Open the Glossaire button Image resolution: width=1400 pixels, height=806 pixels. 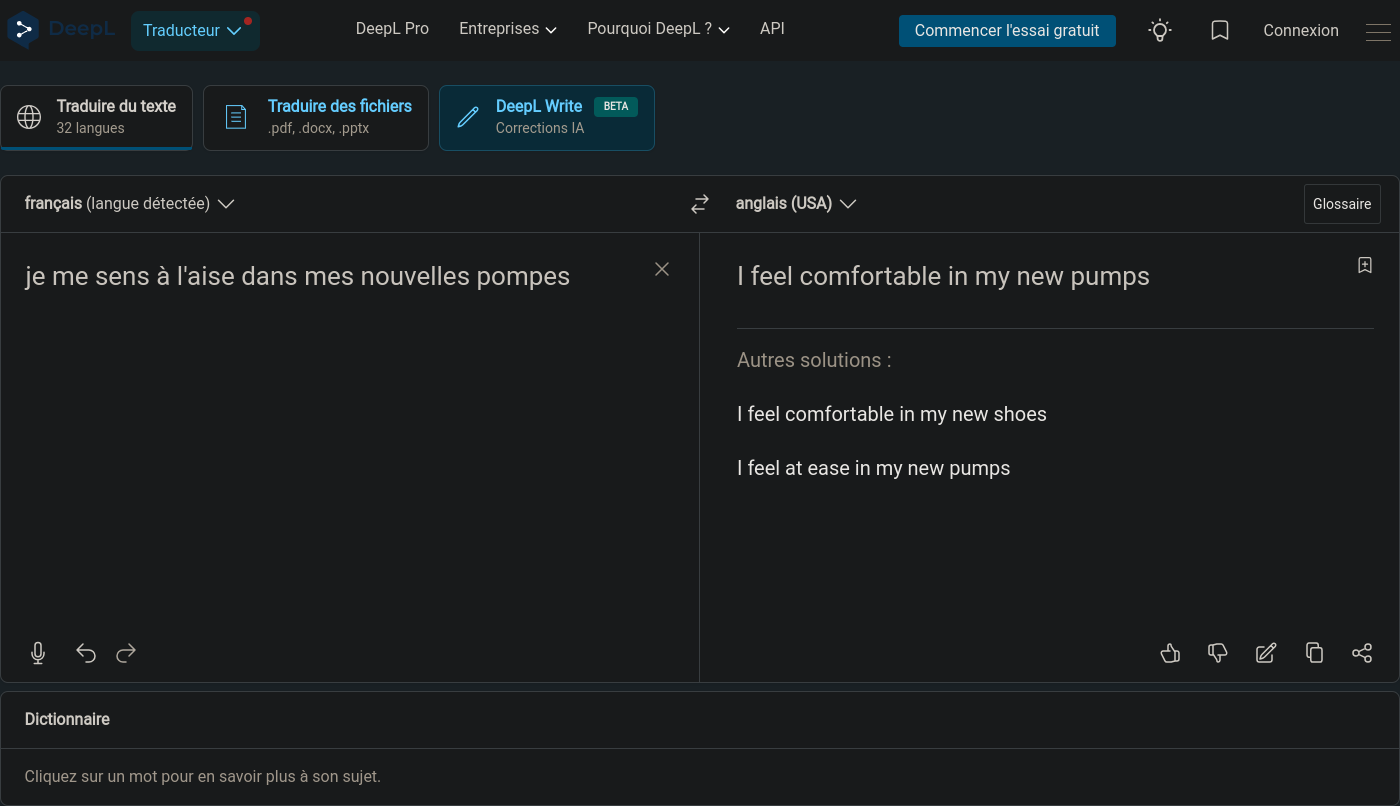[x=1342, y=204]
